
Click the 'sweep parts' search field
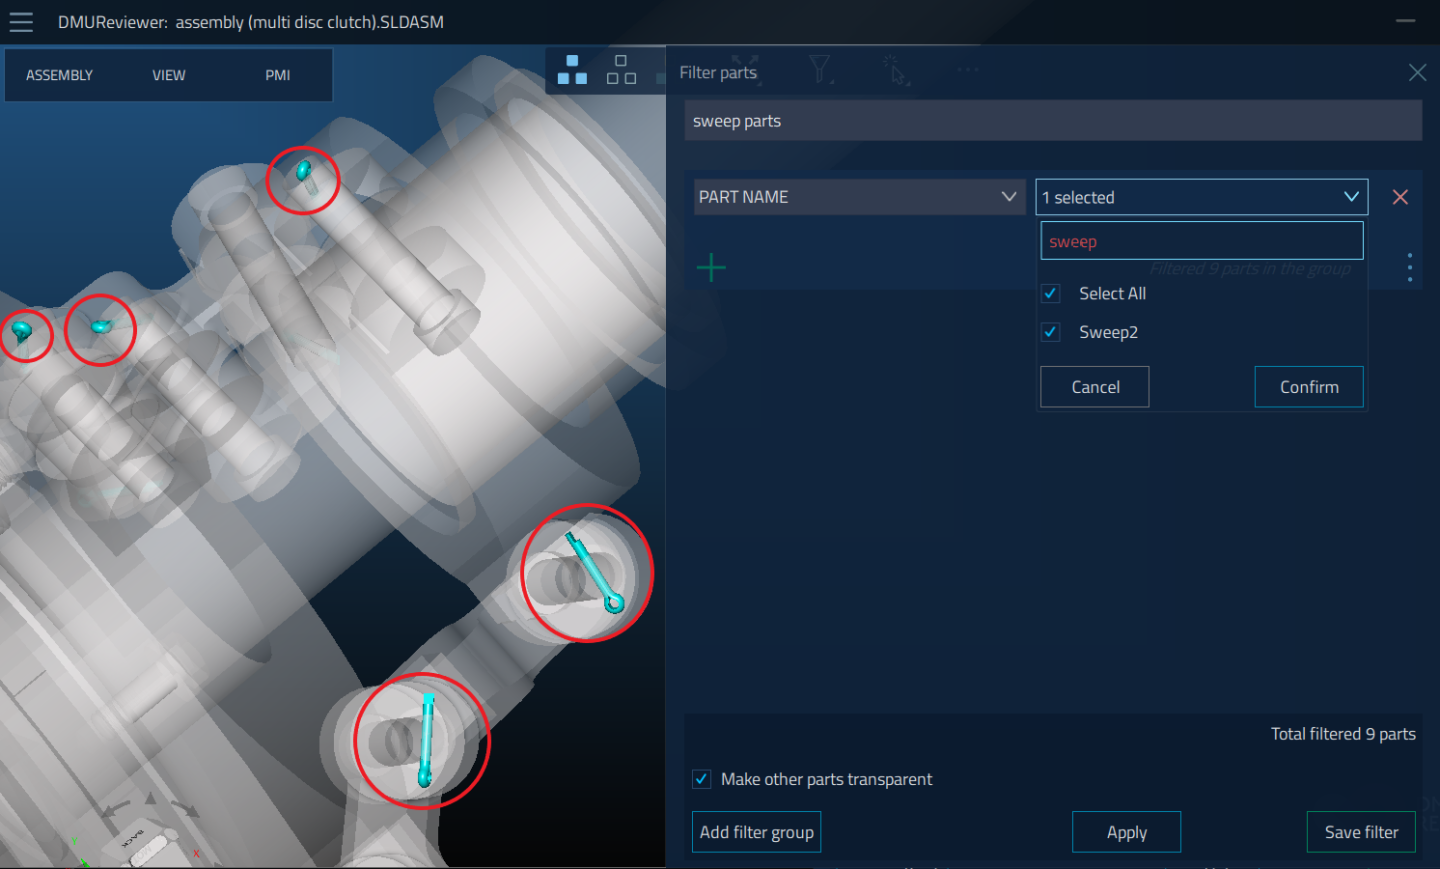click(x=1053, y=120)
